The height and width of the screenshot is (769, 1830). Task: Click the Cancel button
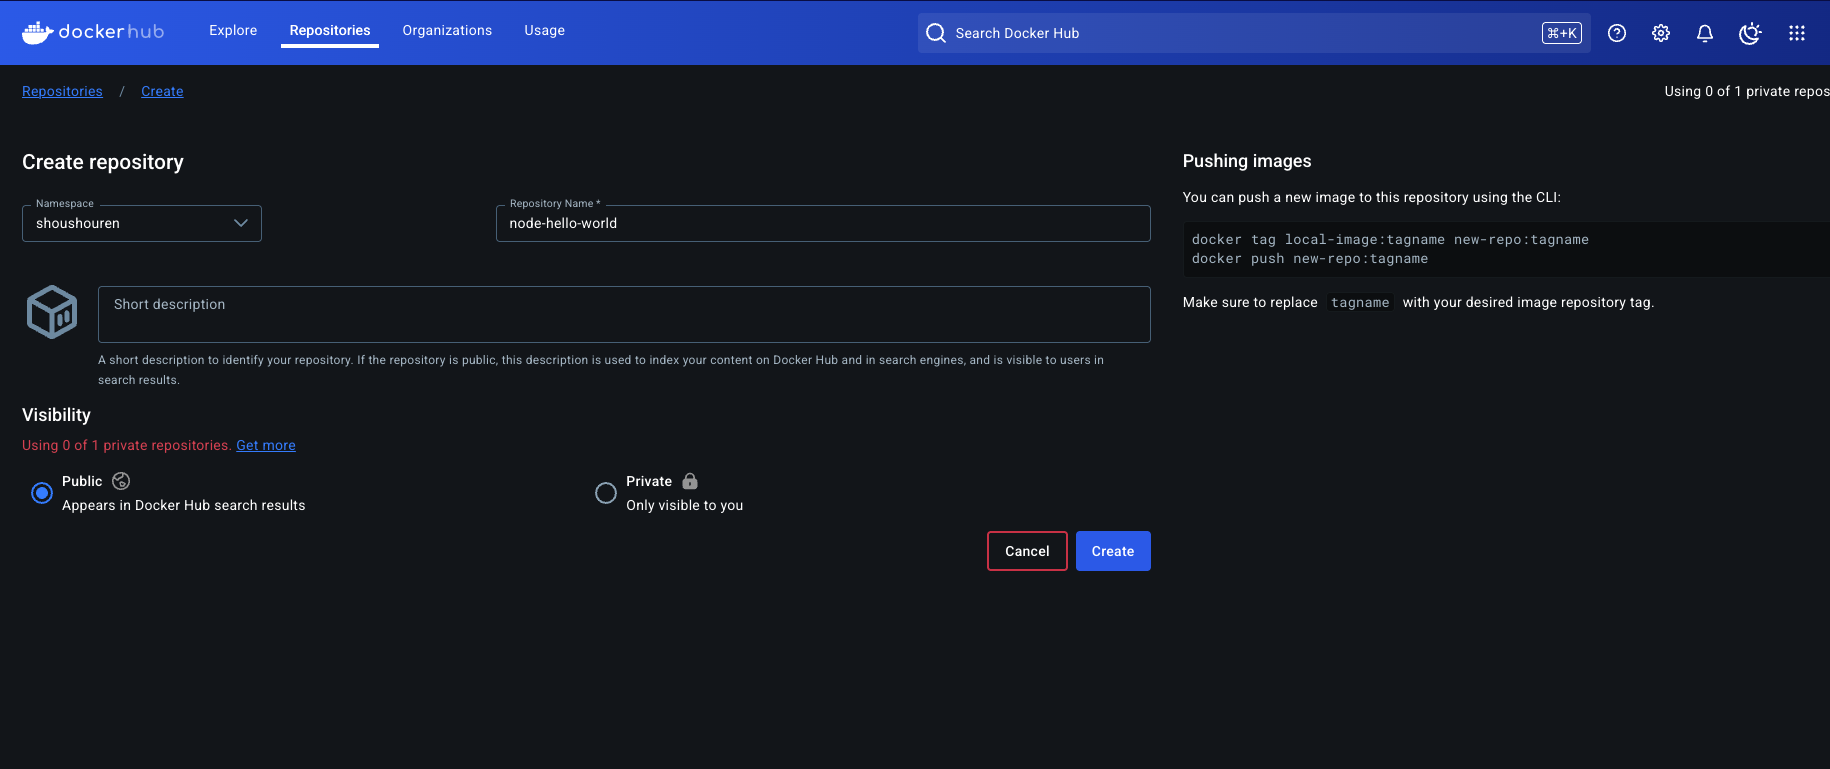pos(1027,551)
